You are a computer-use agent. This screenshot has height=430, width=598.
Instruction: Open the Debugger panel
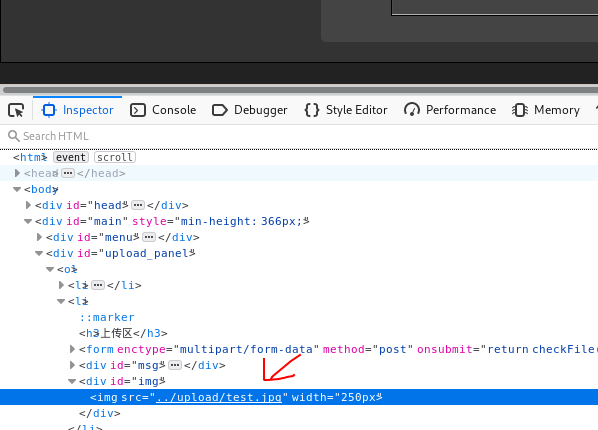point(249,110)
